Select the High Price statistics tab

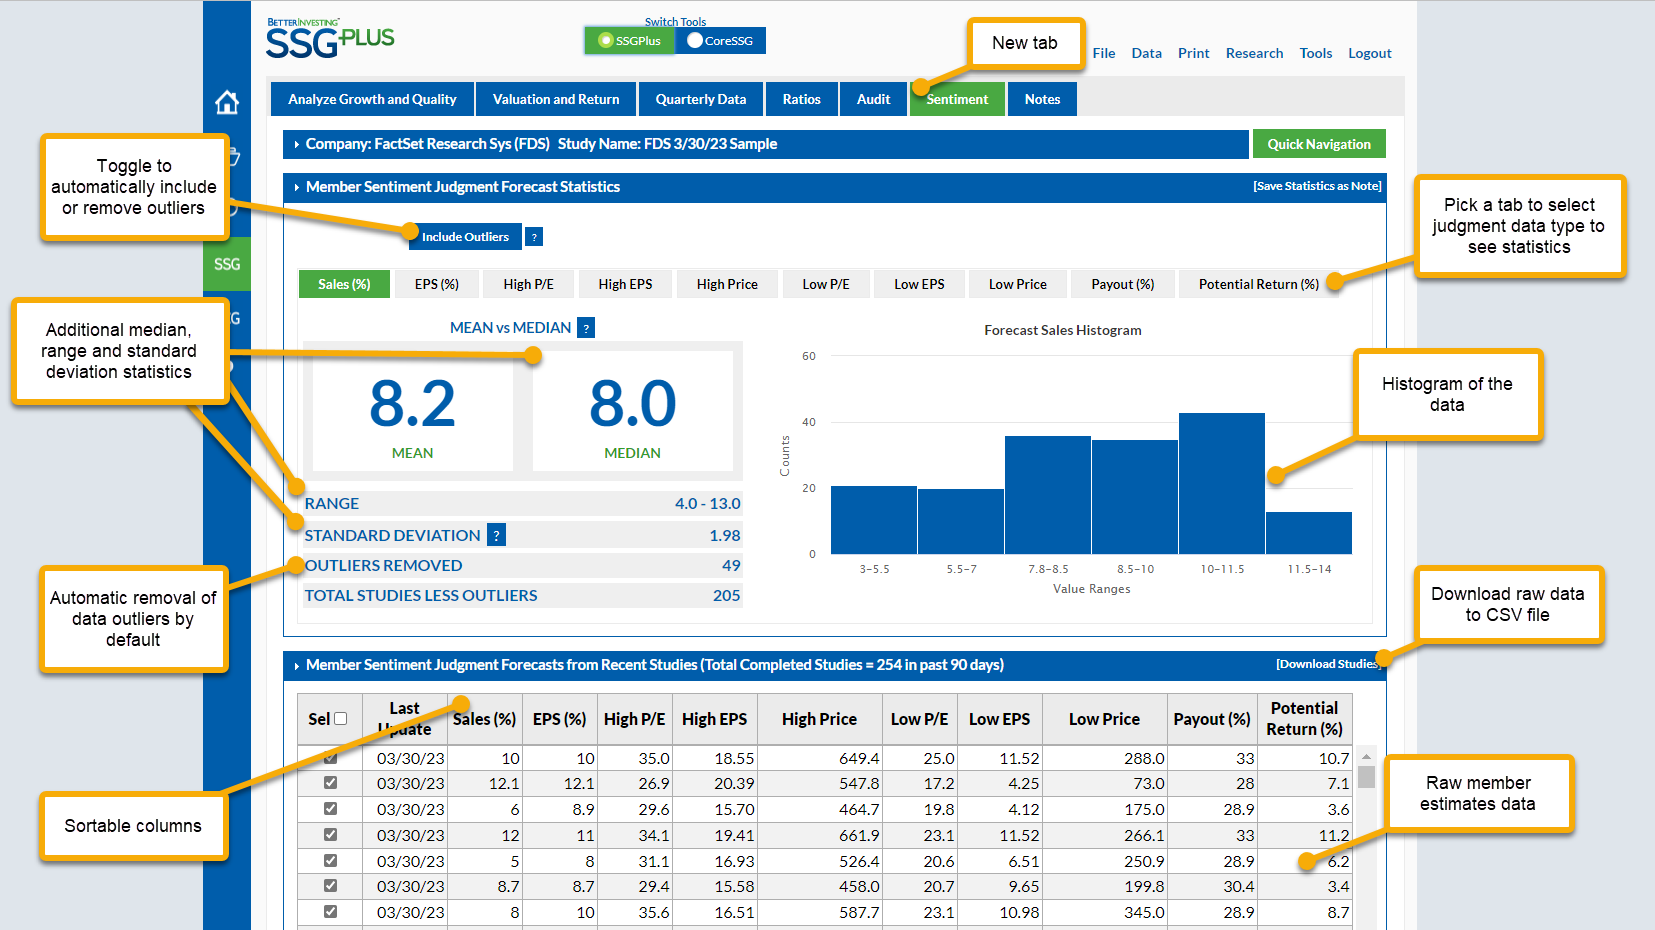tap(727, 284)
